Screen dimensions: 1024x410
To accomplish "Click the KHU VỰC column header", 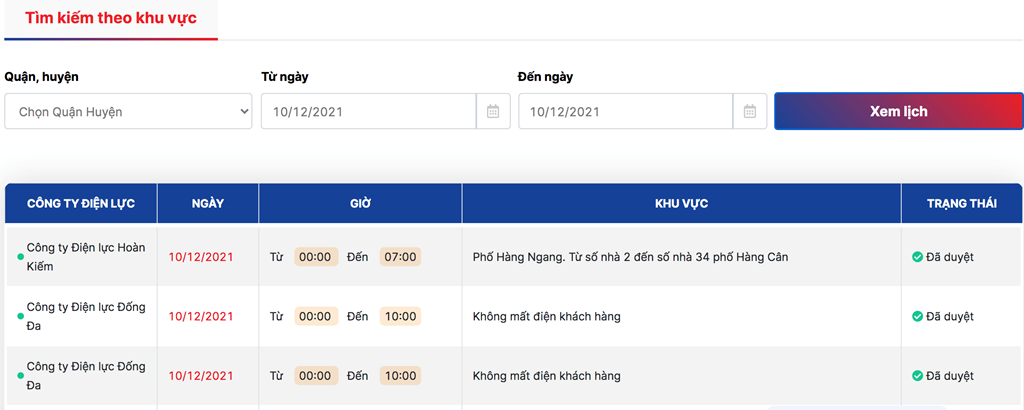I will point(682,204).
